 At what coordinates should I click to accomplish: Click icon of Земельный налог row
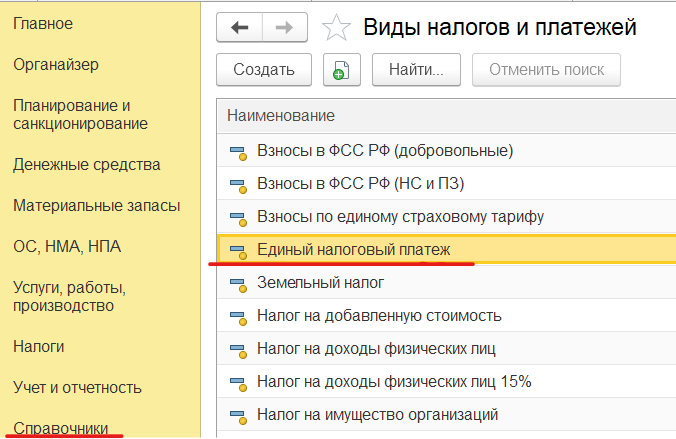click(x=238, y=285)
